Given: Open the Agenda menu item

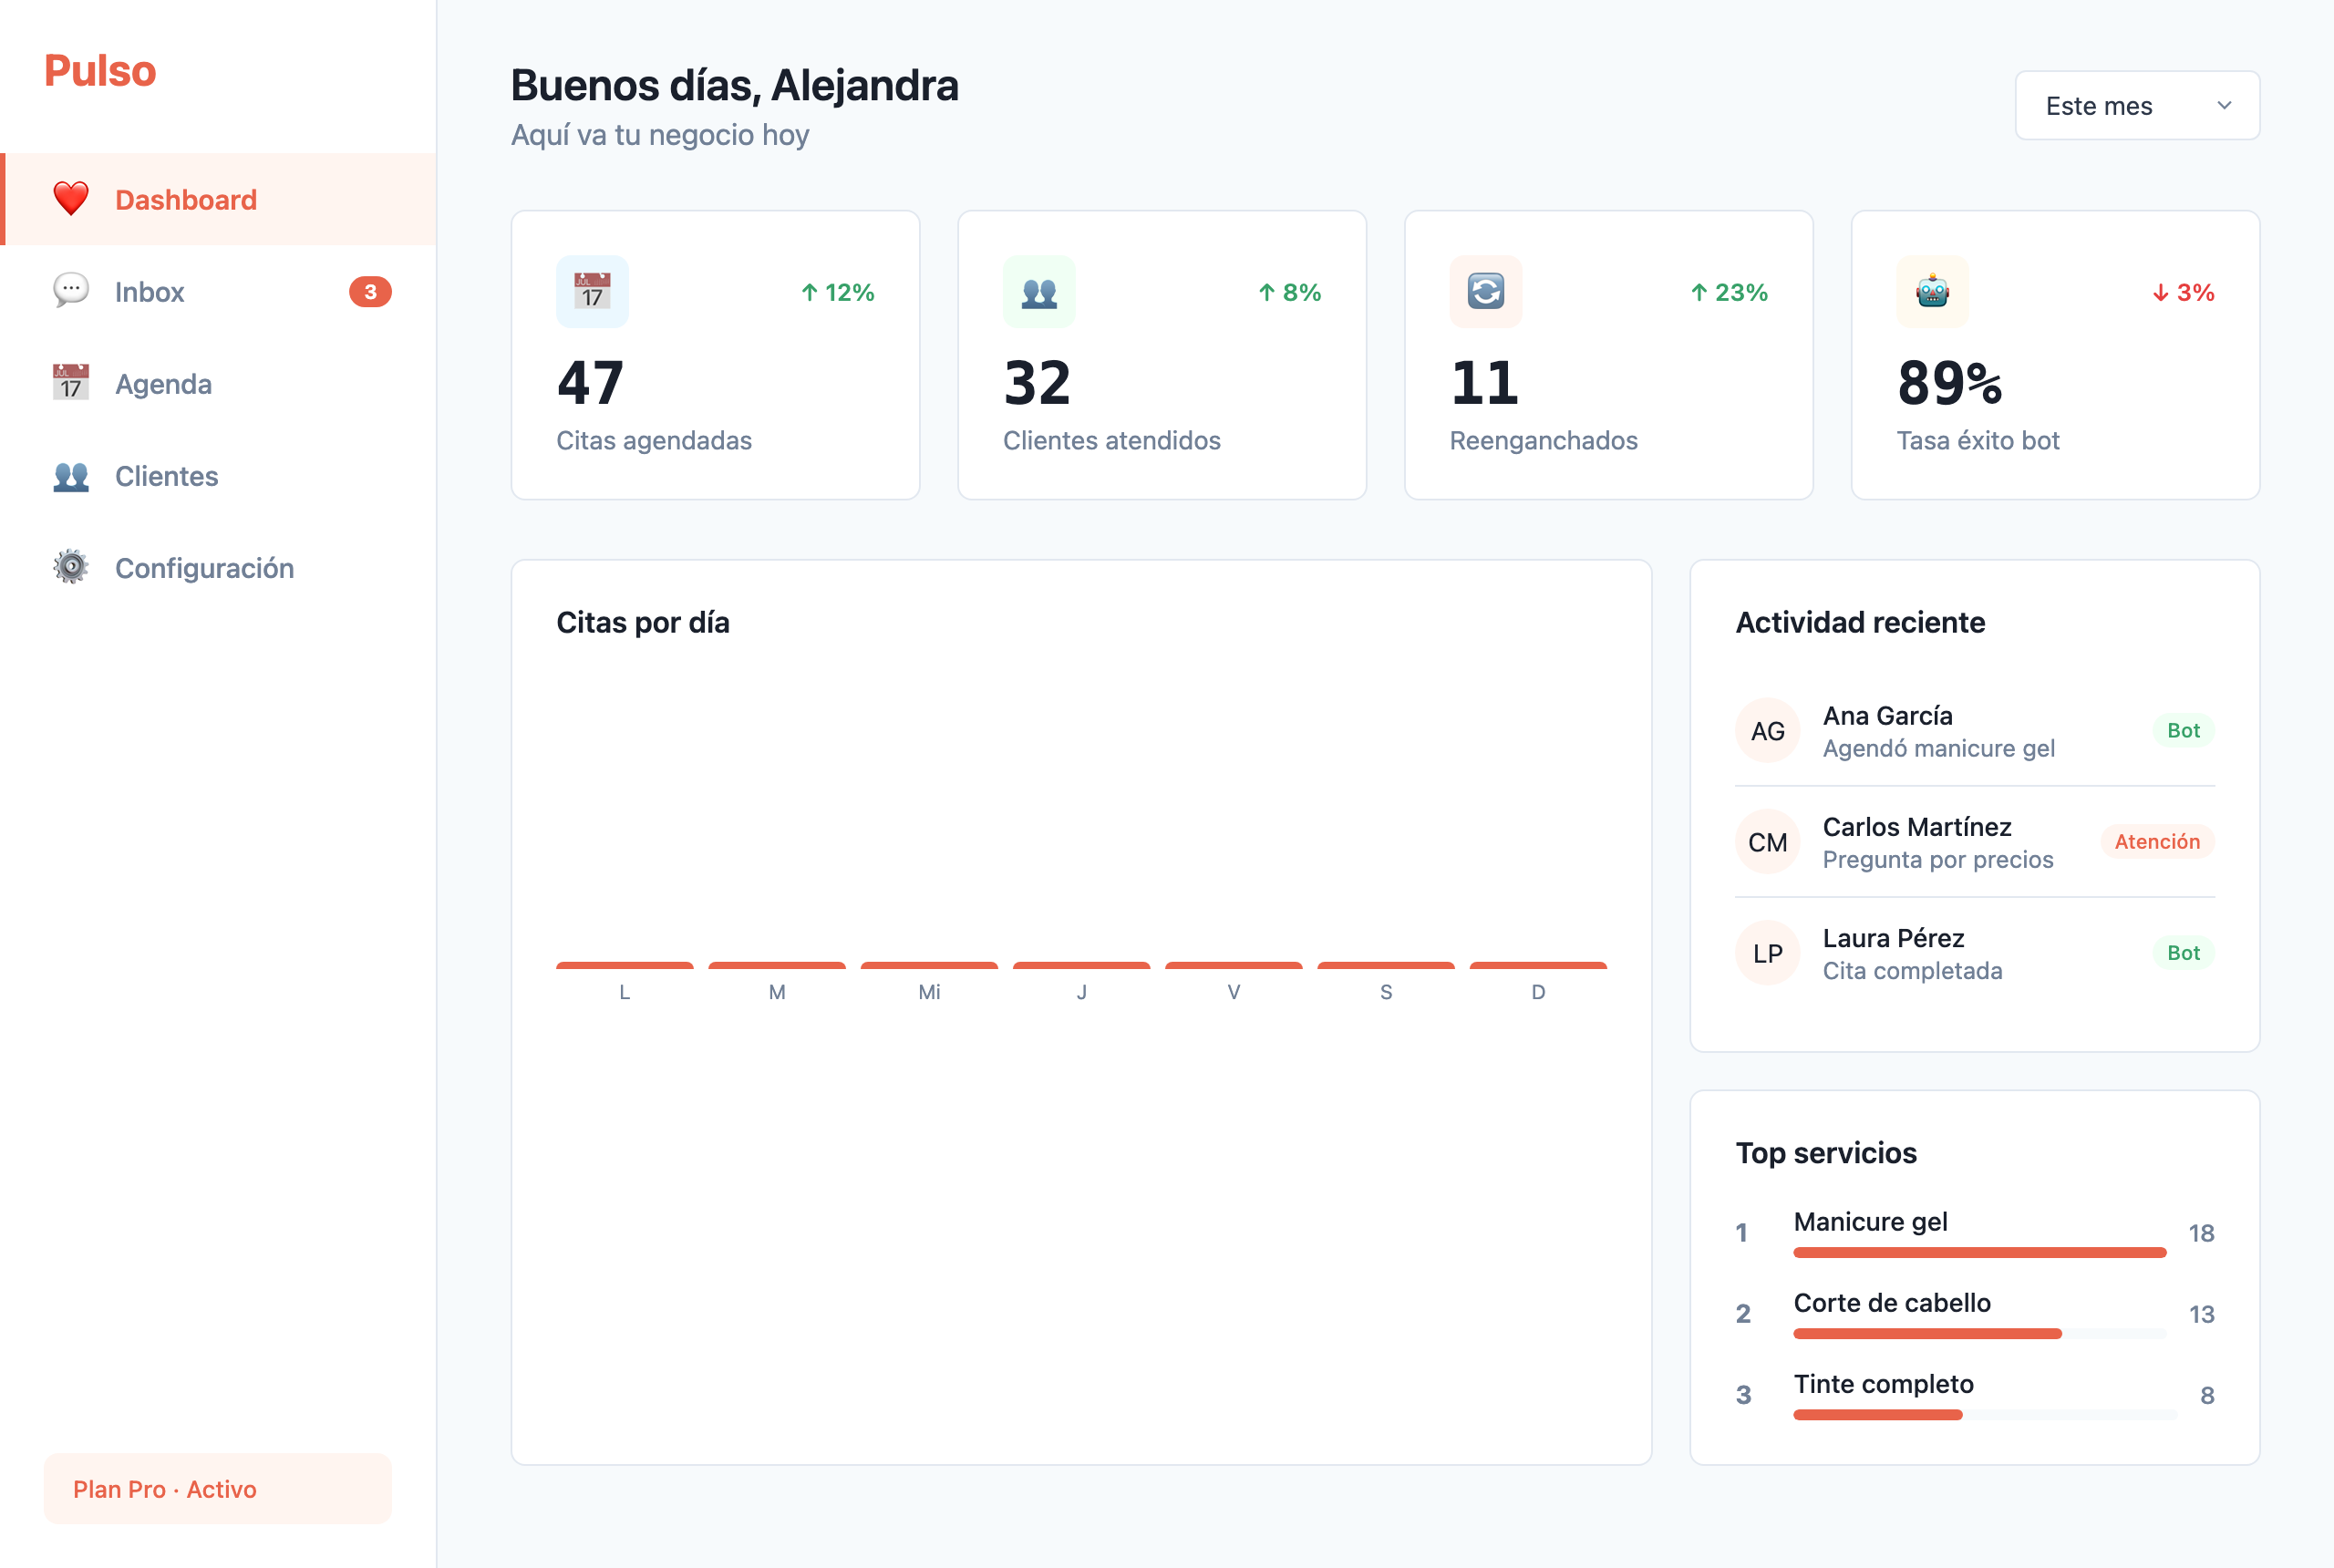Looking at the screenshot, I should pyautogui.click(x=218, y=383).
